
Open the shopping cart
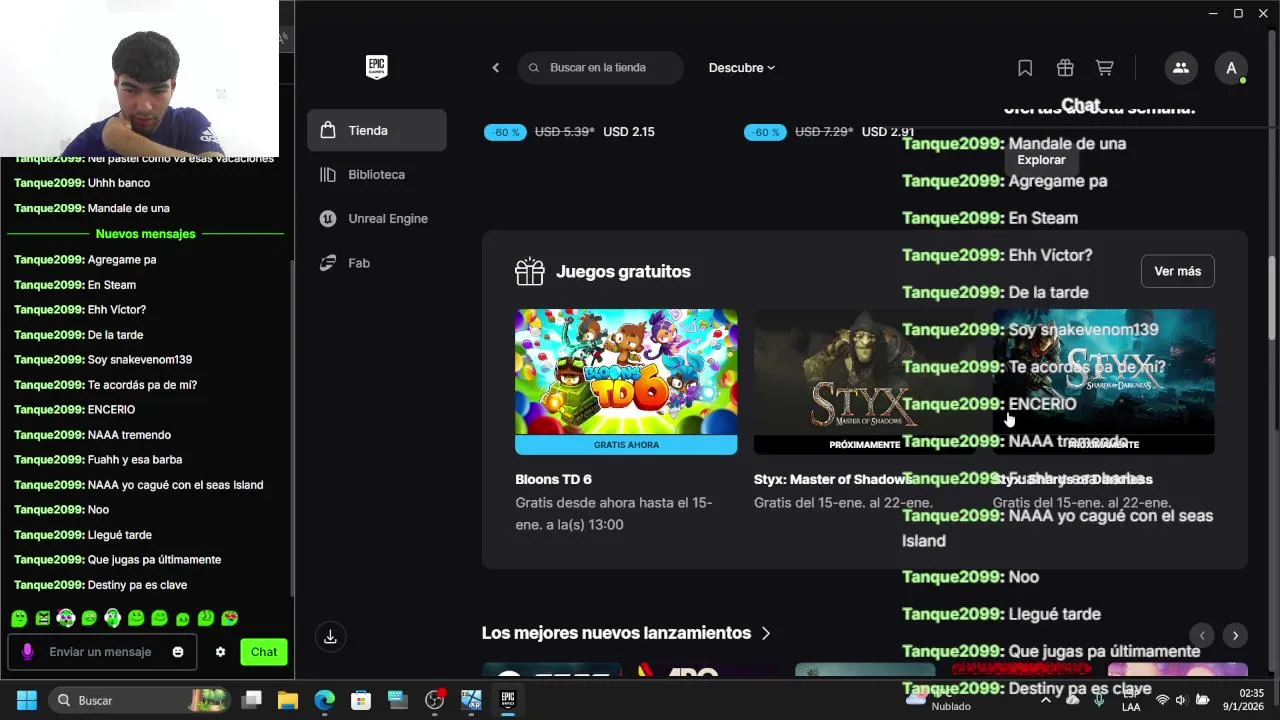pos(1105,68)
